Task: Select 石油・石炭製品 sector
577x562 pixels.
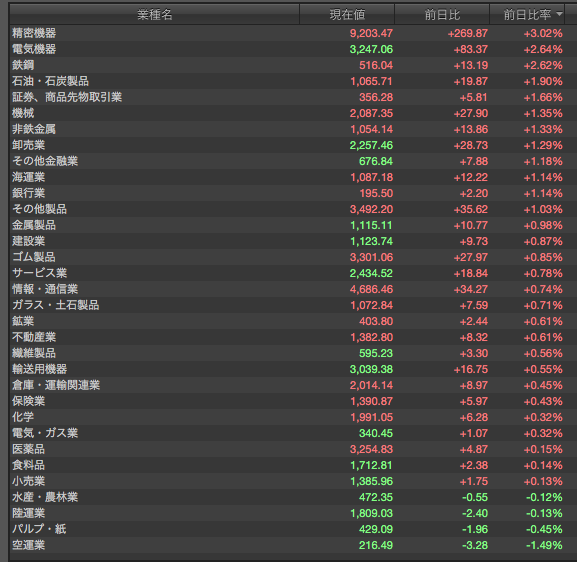Action: (293, 81)
